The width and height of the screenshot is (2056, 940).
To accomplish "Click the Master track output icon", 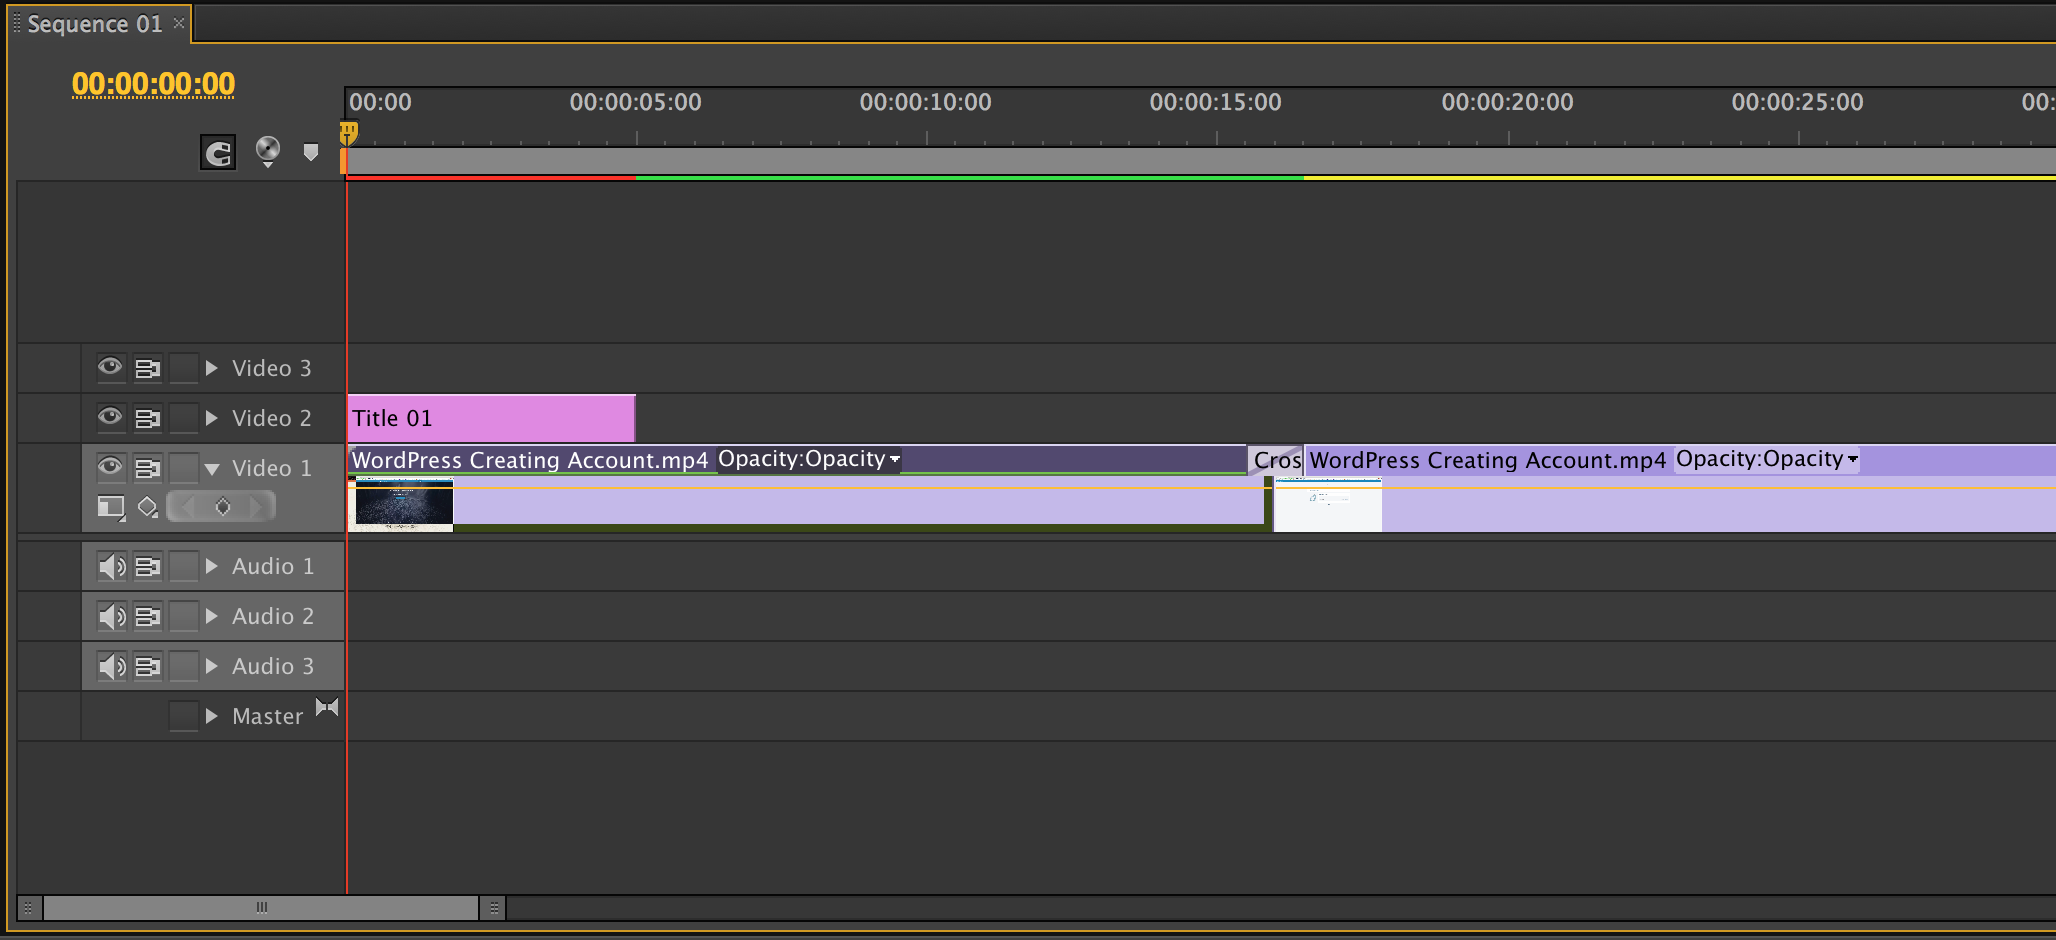I will pos(327,708).
